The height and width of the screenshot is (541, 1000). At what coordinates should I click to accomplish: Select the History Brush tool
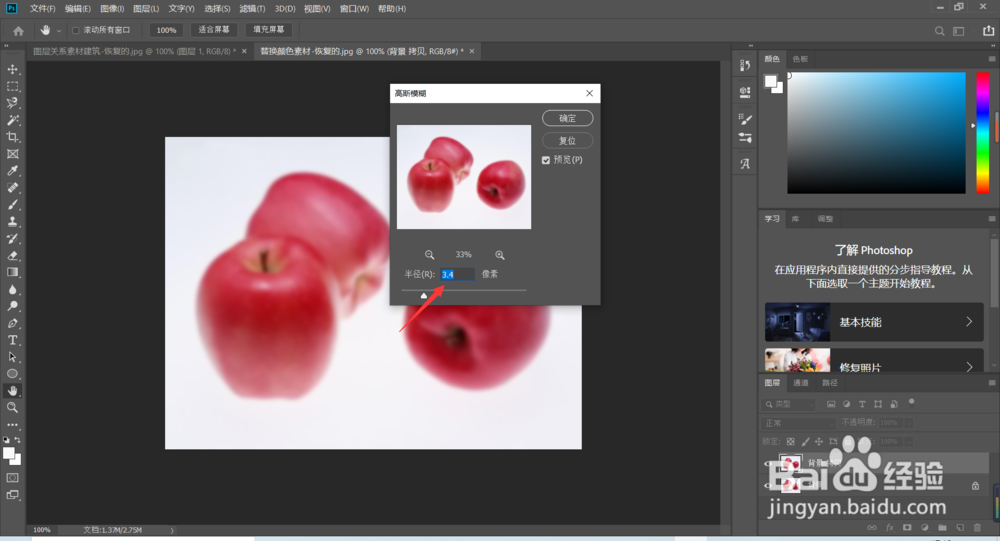[x=12, y=239]
